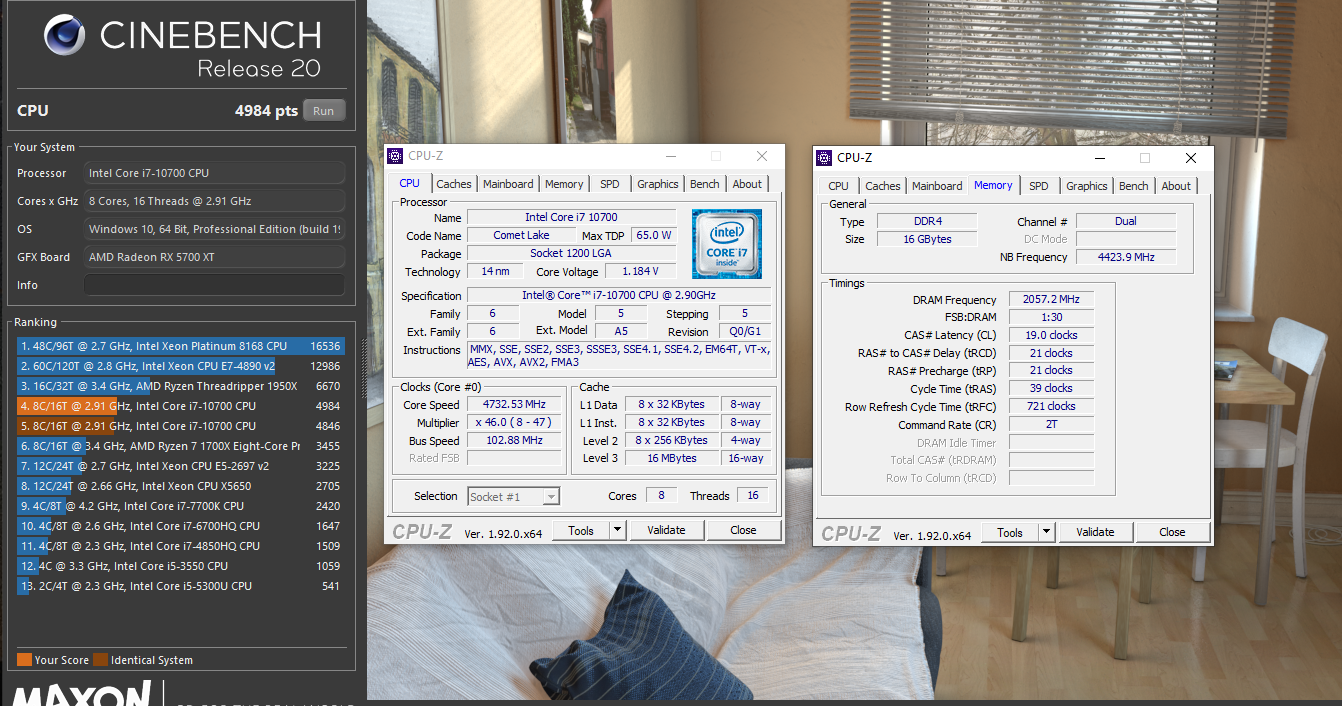Click Tools button in the CPU-Z Memory window
The width and height of the screenshot is (1342, 706).
point(1010,532)
